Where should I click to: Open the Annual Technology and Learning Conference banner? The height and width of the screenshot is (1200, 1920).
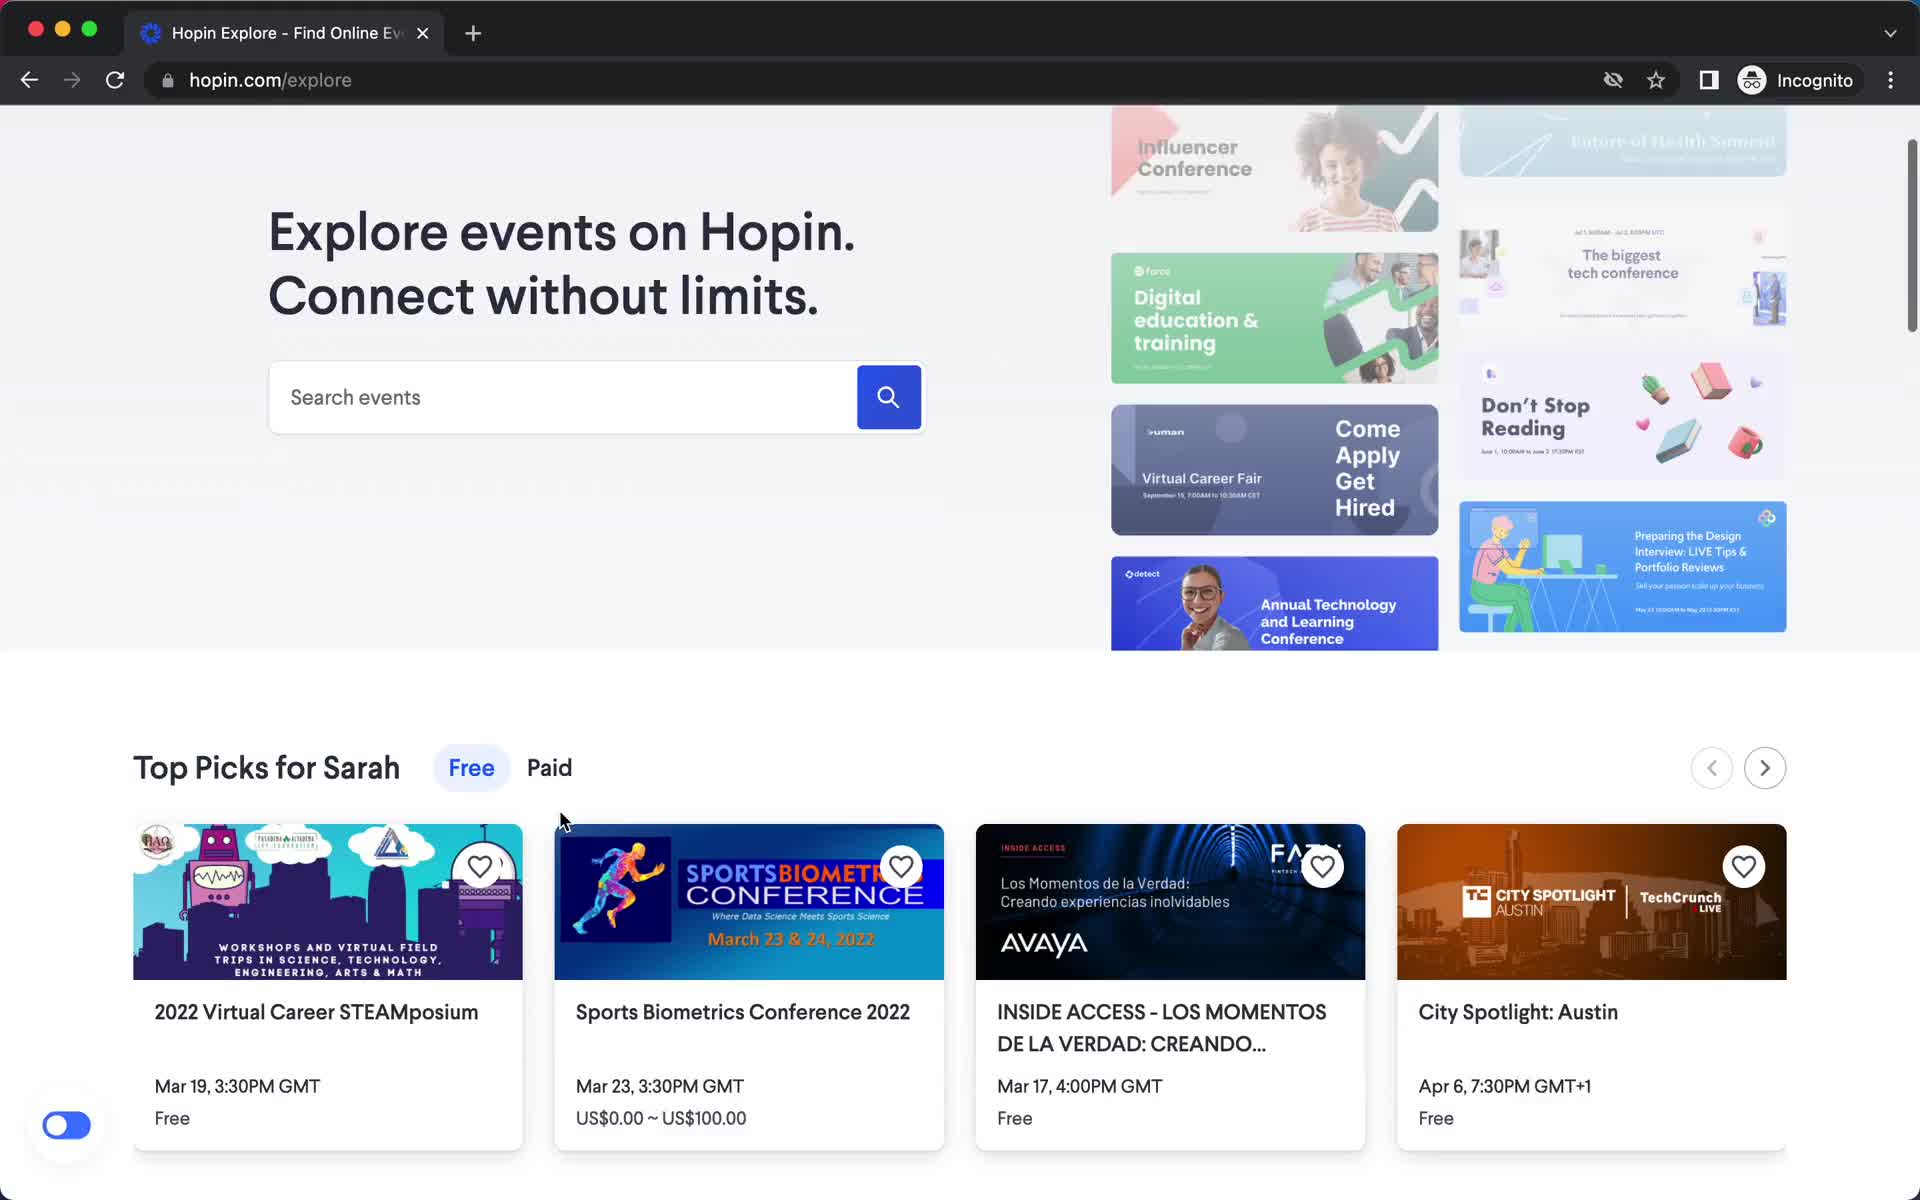pyautogui.click(x=1274, y=604)
